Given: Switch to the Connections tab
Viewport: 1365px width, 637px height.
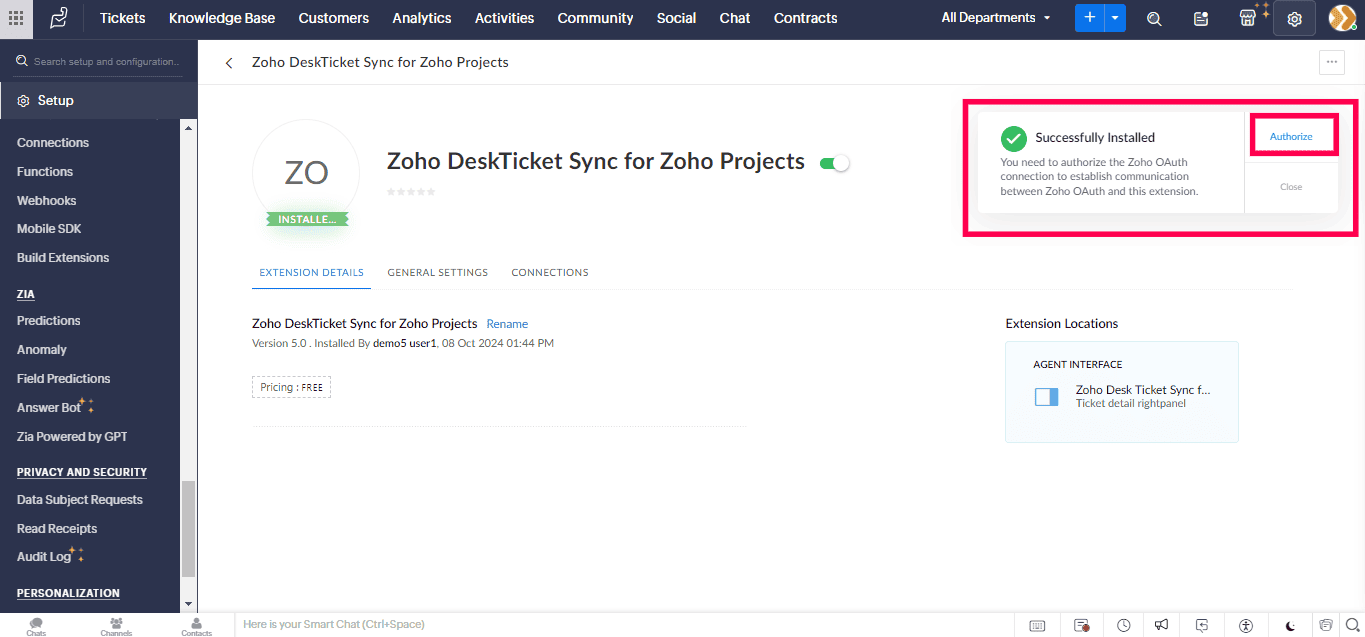Looking at the screenshot, I should click(x=550, y=272).
